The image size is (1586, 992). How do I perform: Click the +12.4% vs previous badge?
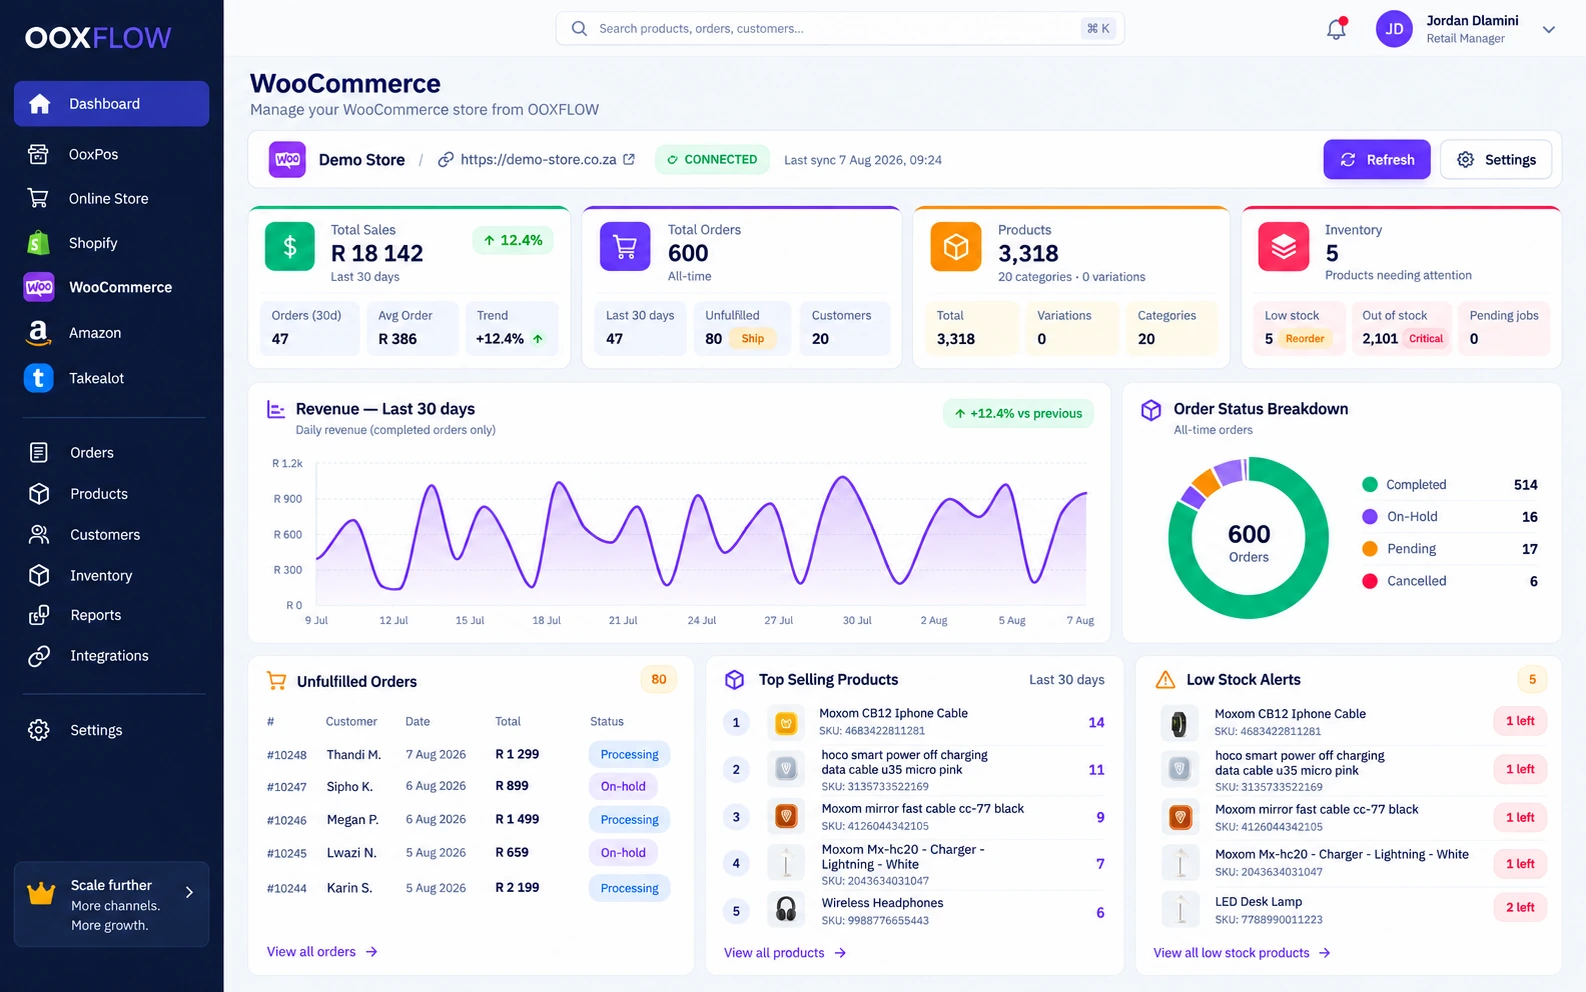click(x=1018, y=413)
